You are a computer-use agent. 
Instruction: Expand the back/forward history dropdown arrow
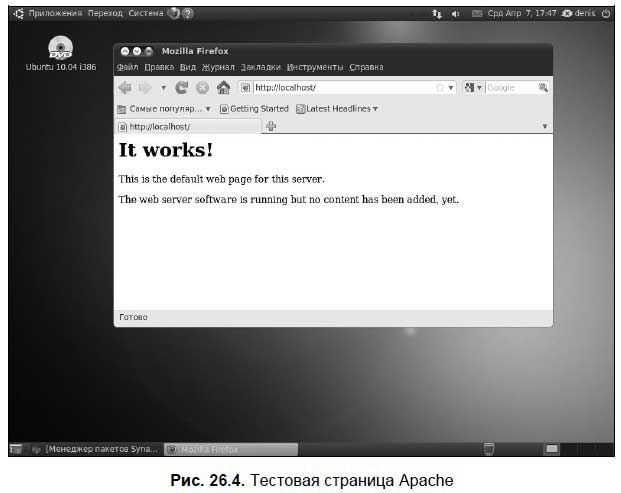(x=164, y=88)
